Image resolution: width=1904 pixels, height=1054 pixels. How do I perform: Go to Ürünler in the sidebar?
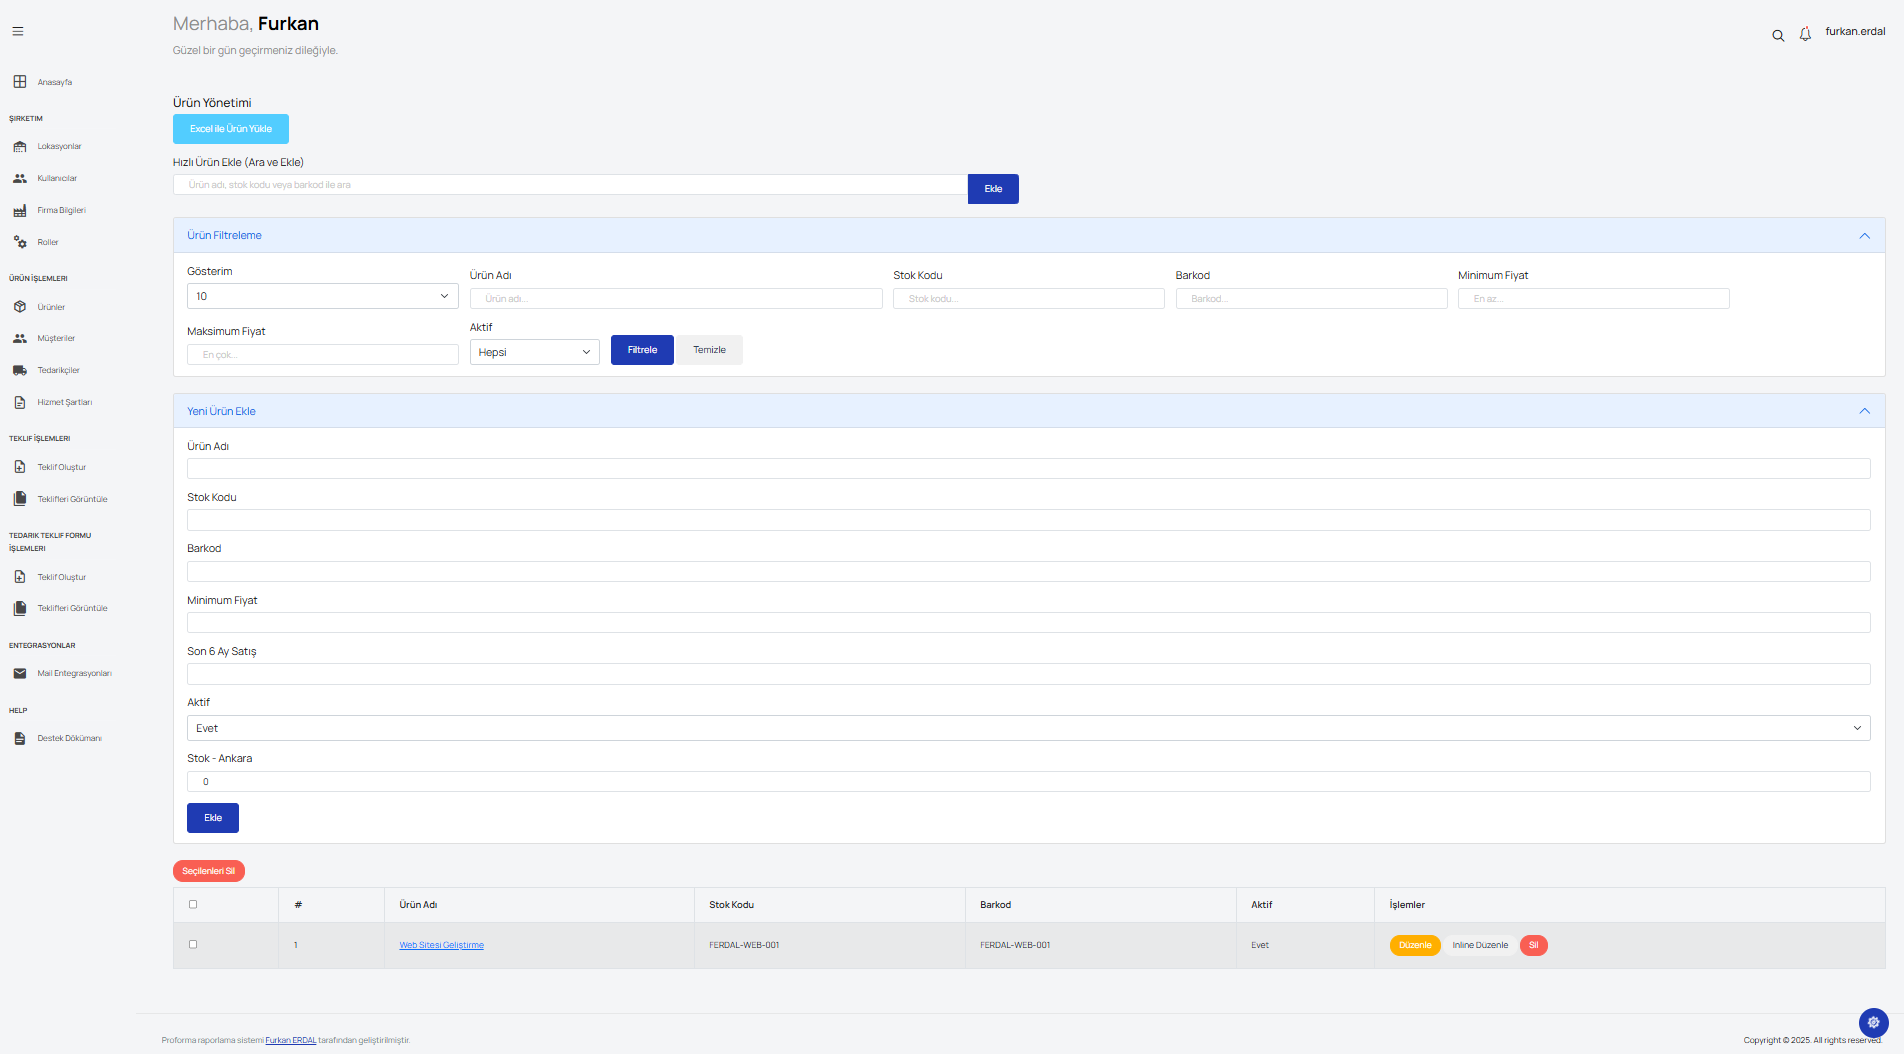(51, 307)
